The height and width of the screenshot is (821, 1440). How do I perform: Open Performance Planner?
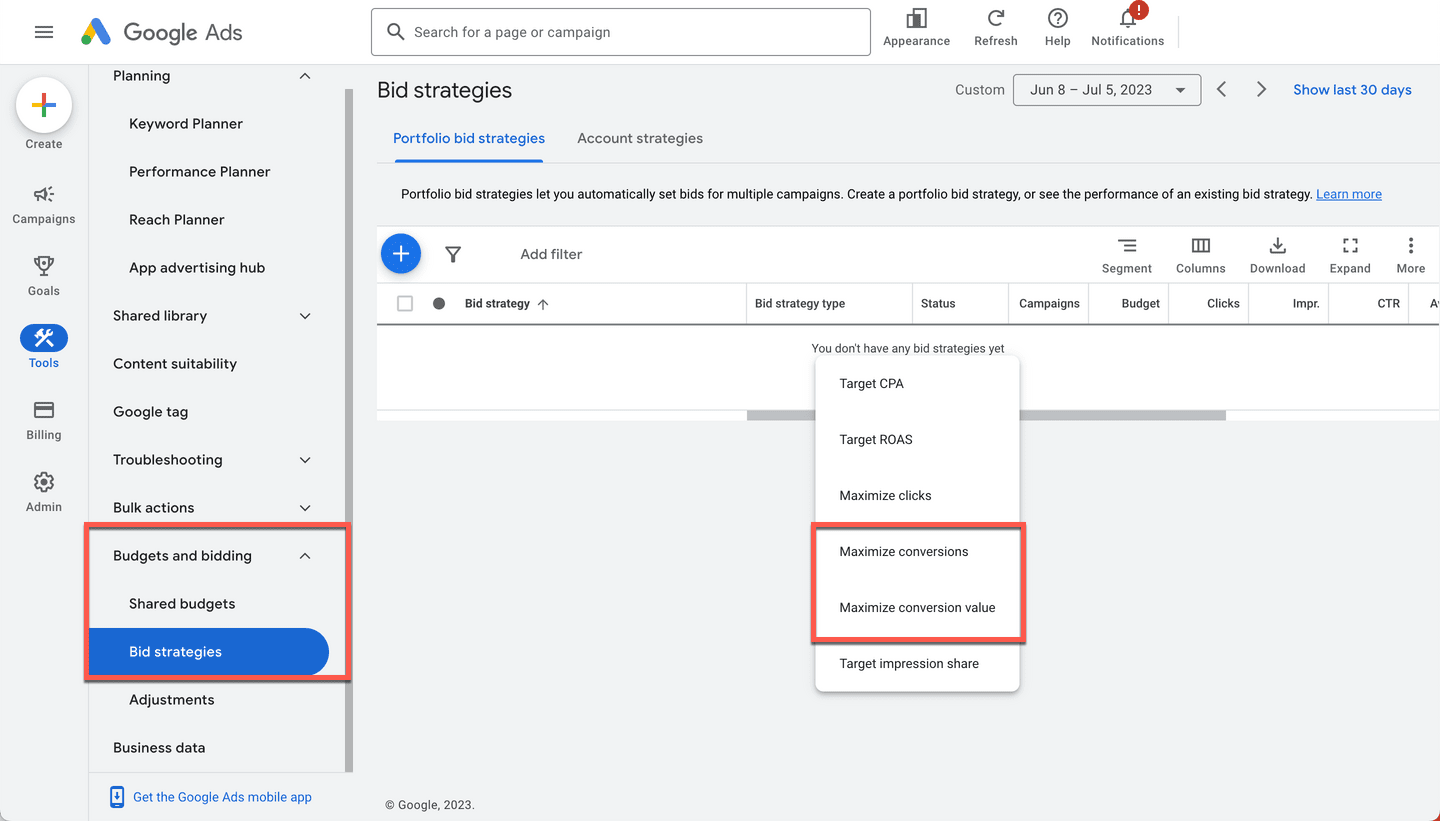200,172
